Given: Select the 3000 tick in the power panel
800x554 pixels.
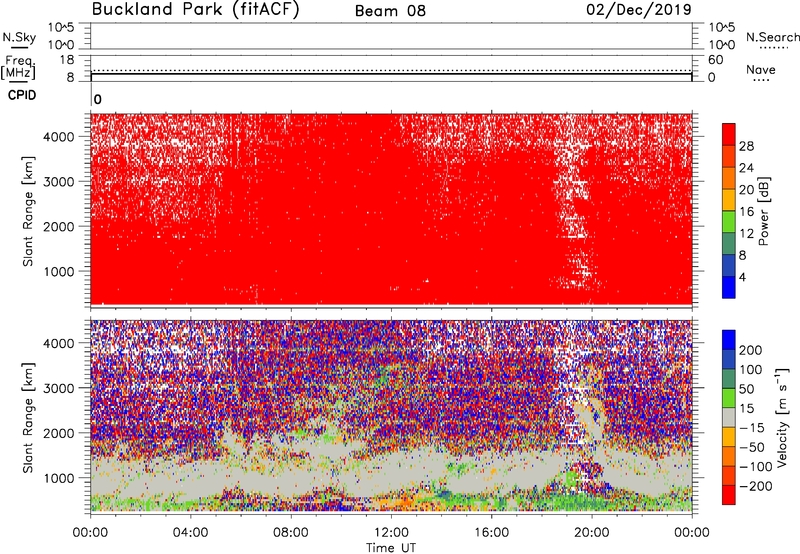Looking at the screenshot, I should pyautogui.click(x=58, y=182).
